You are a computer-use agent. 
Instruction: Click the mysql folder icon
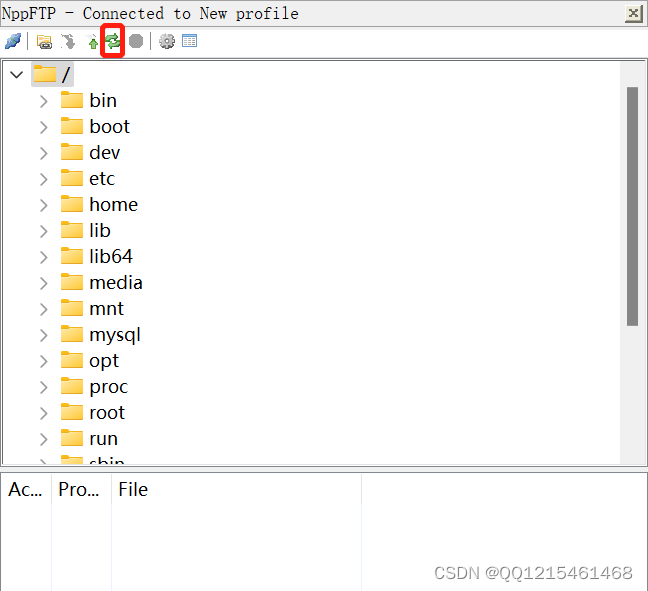point(72,334)
